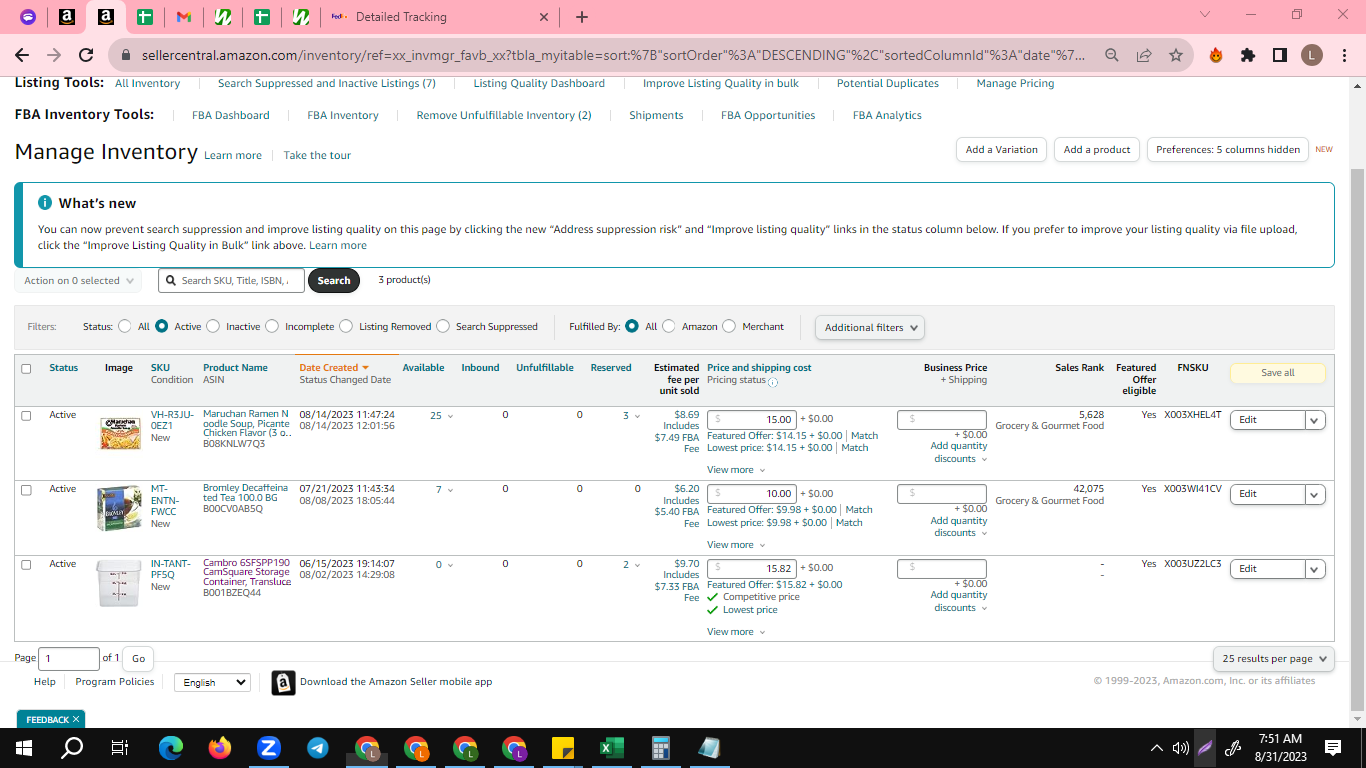The width and height of the screenshot is (1366, 768).
Task: Go to Manage Pricing
Action: pyautogui.click(x=1015, y=83)
